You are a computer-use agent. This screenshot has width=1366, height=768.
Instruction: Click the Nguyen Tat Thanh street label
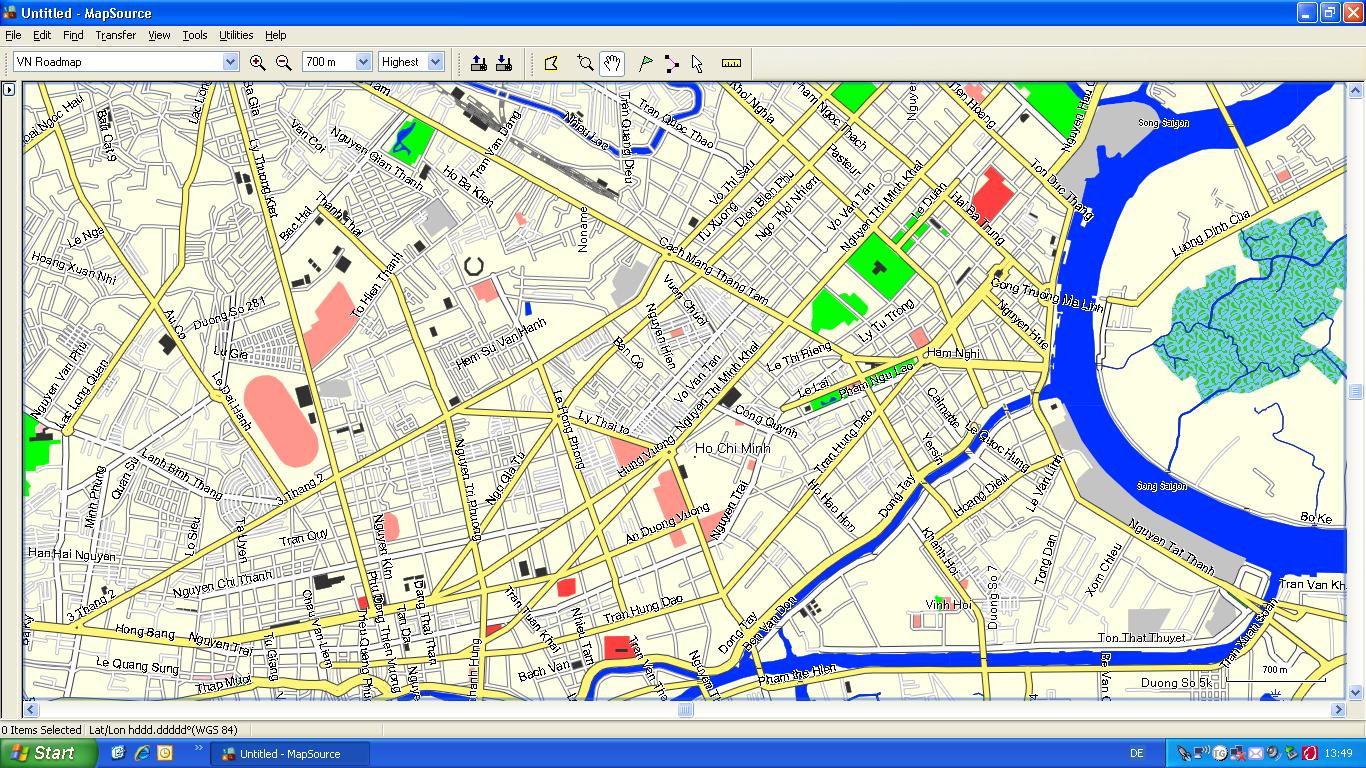pyautogui.click(x=1171, y=548)
